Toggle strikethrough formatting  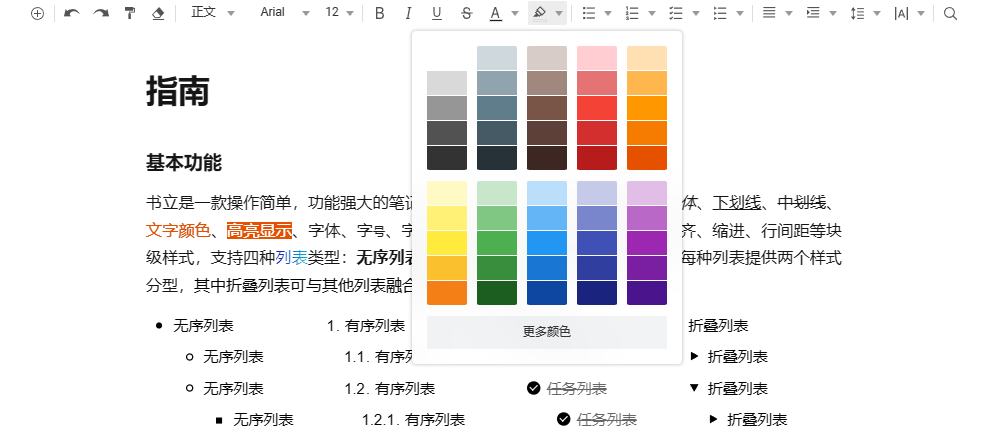(x=466, y=13)
